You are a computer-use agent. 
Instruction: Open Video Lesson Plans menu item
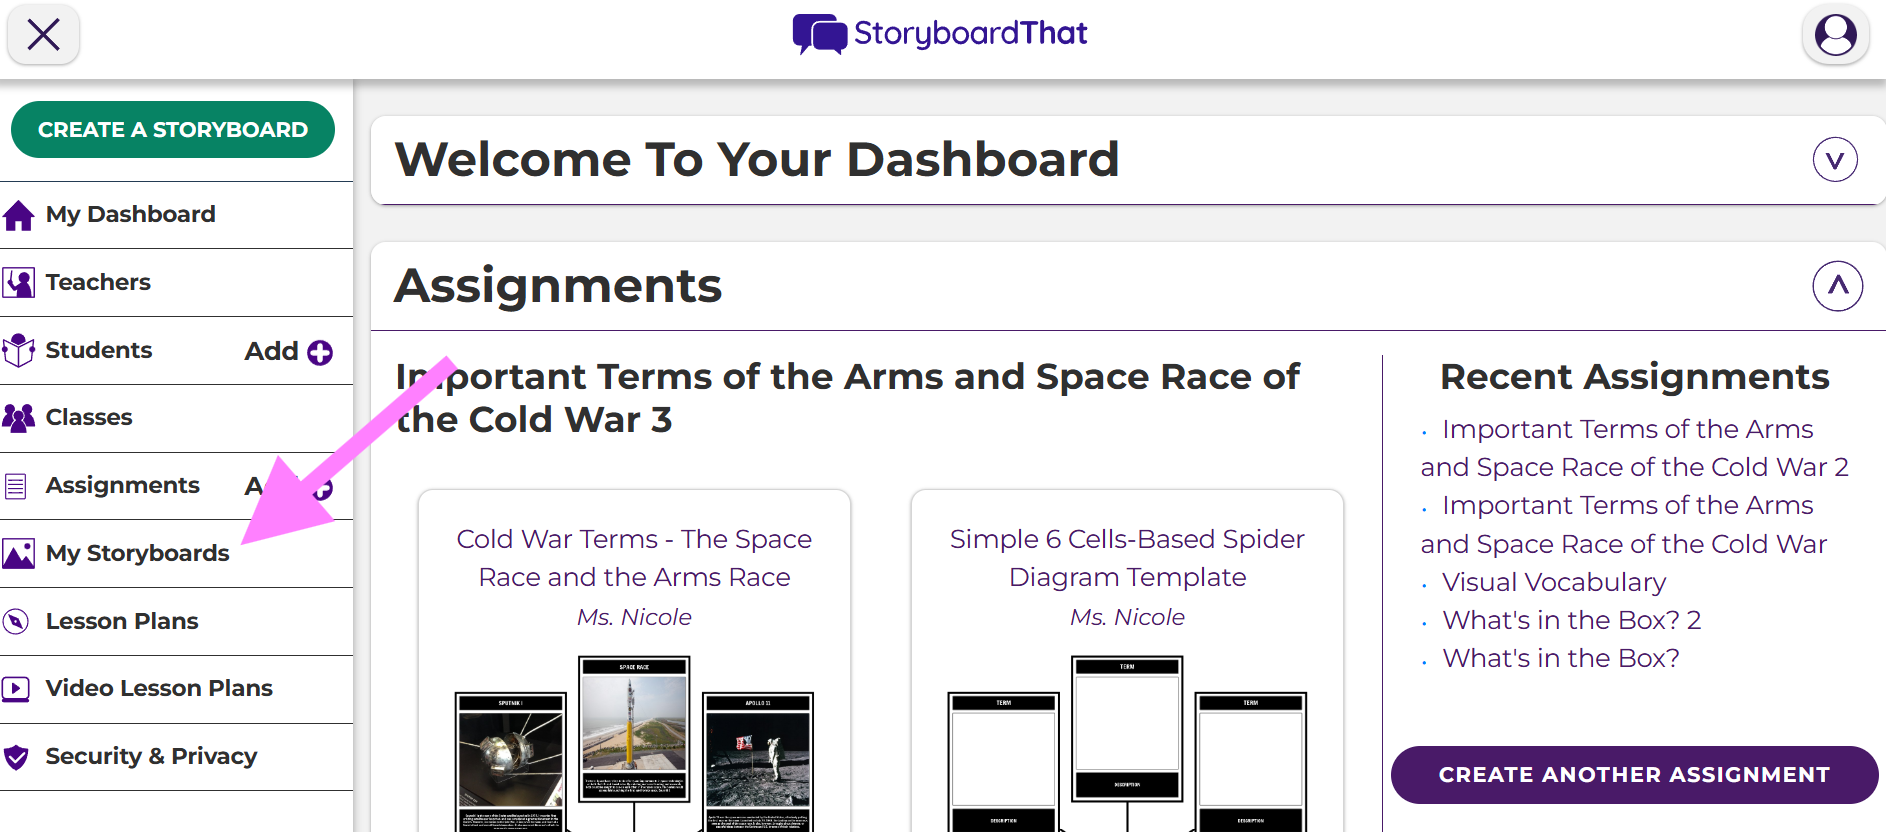pyautogui.click(x=159, y=688)
